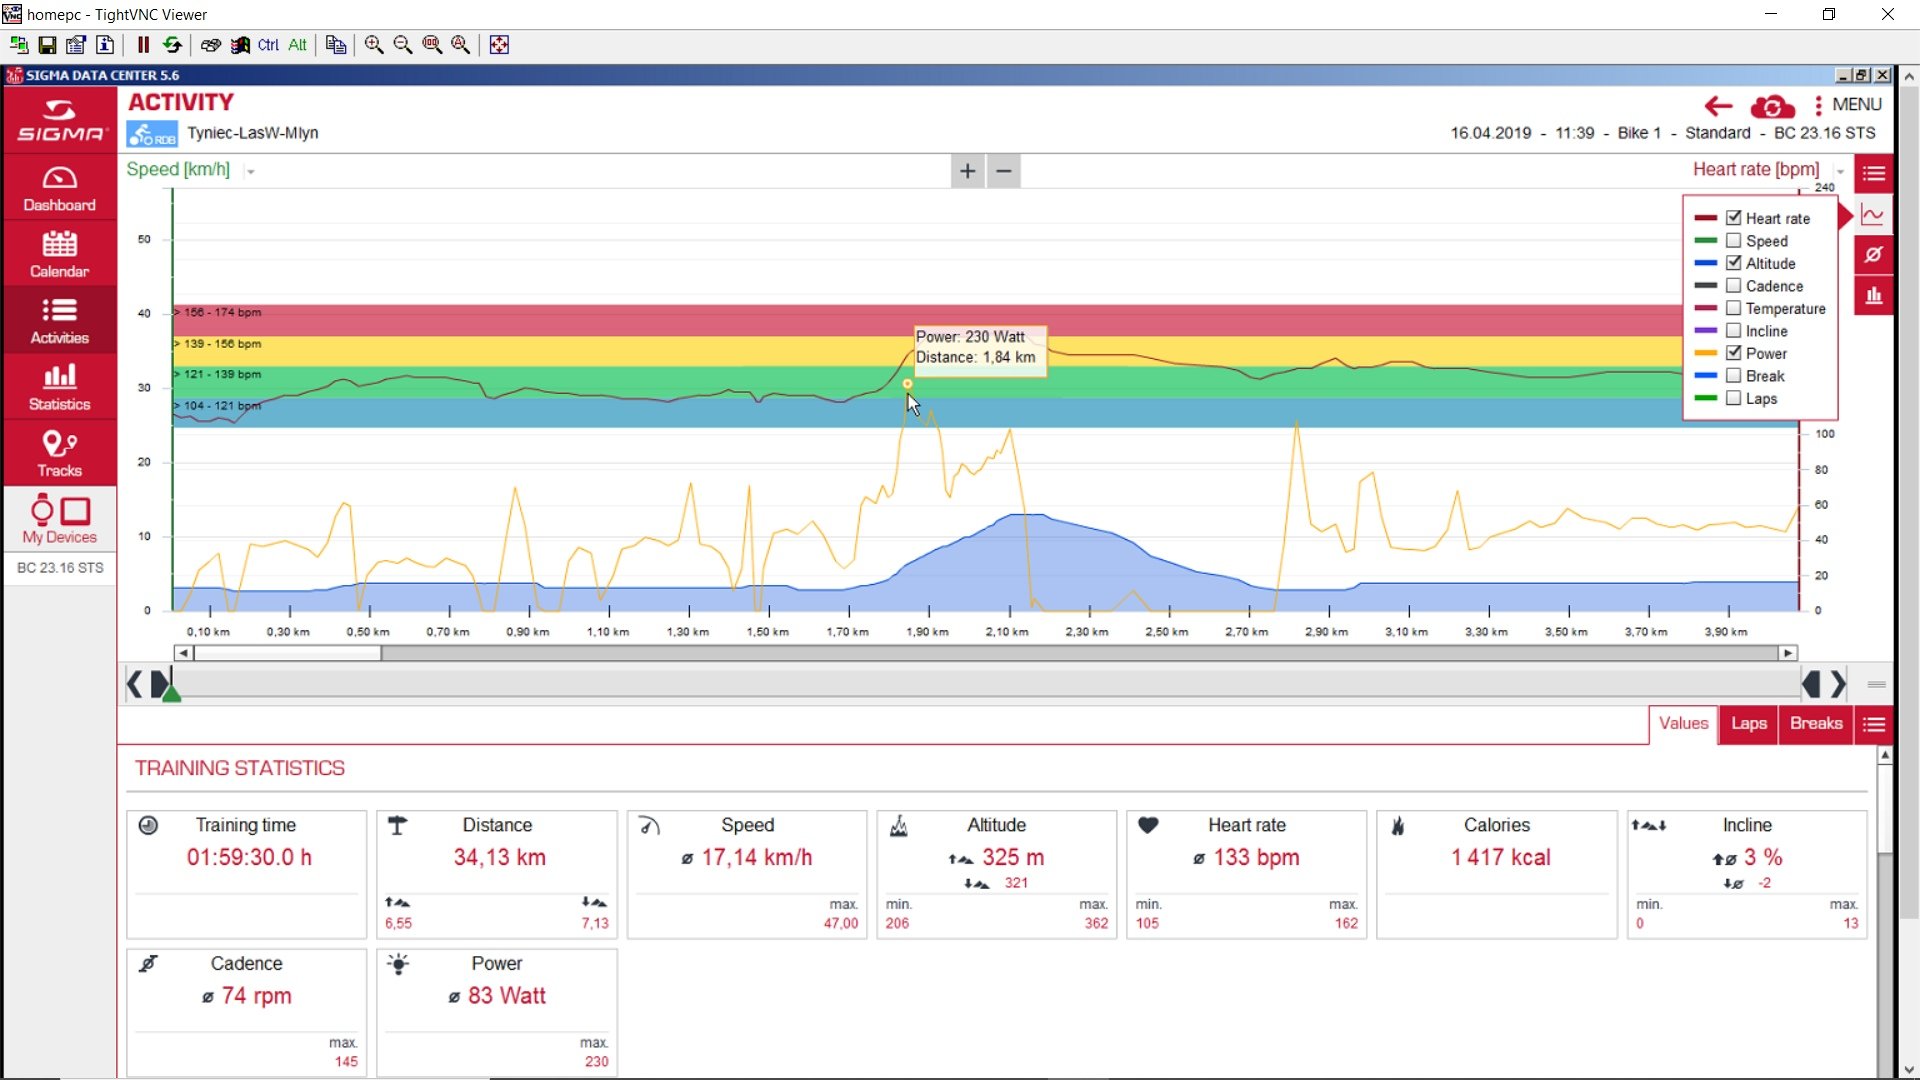Open VNC connection info icon

[105, 45]
